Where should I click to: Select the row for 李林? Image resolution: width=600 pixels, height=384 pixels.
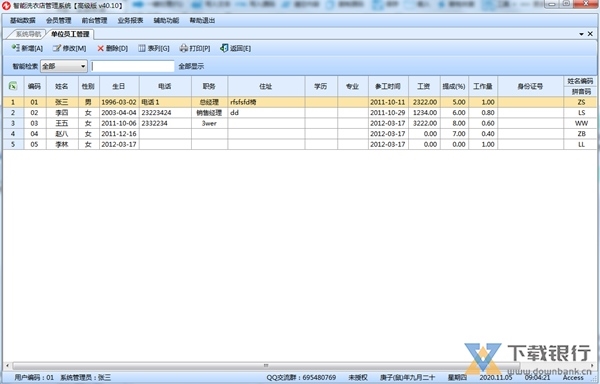[x=300, y=145]
